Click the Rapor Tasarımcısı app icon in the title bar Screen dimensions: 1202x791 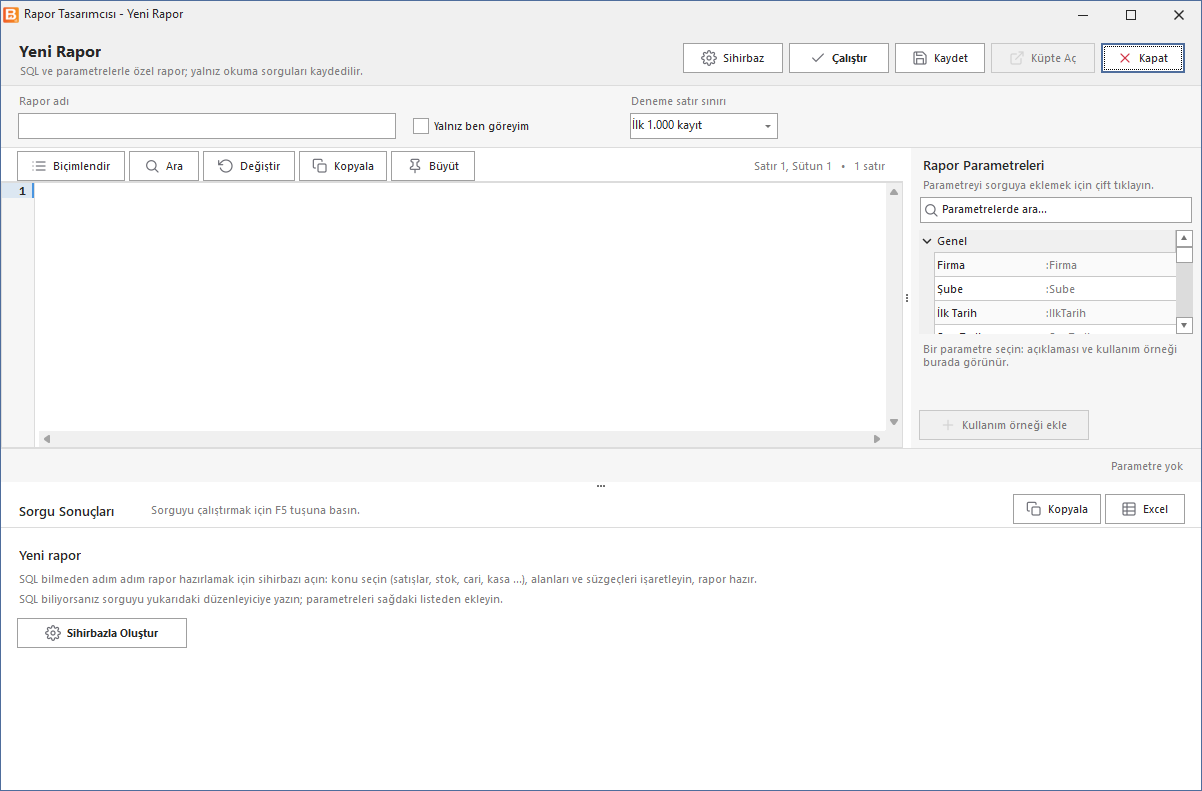pyautogui.click(x=12, y=15)
